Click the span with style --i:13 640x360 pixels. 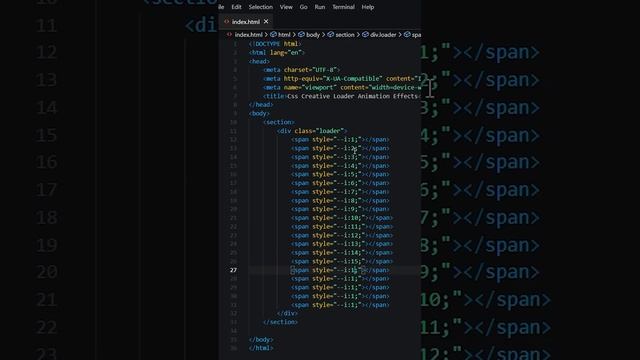click(x=342, y=244)
